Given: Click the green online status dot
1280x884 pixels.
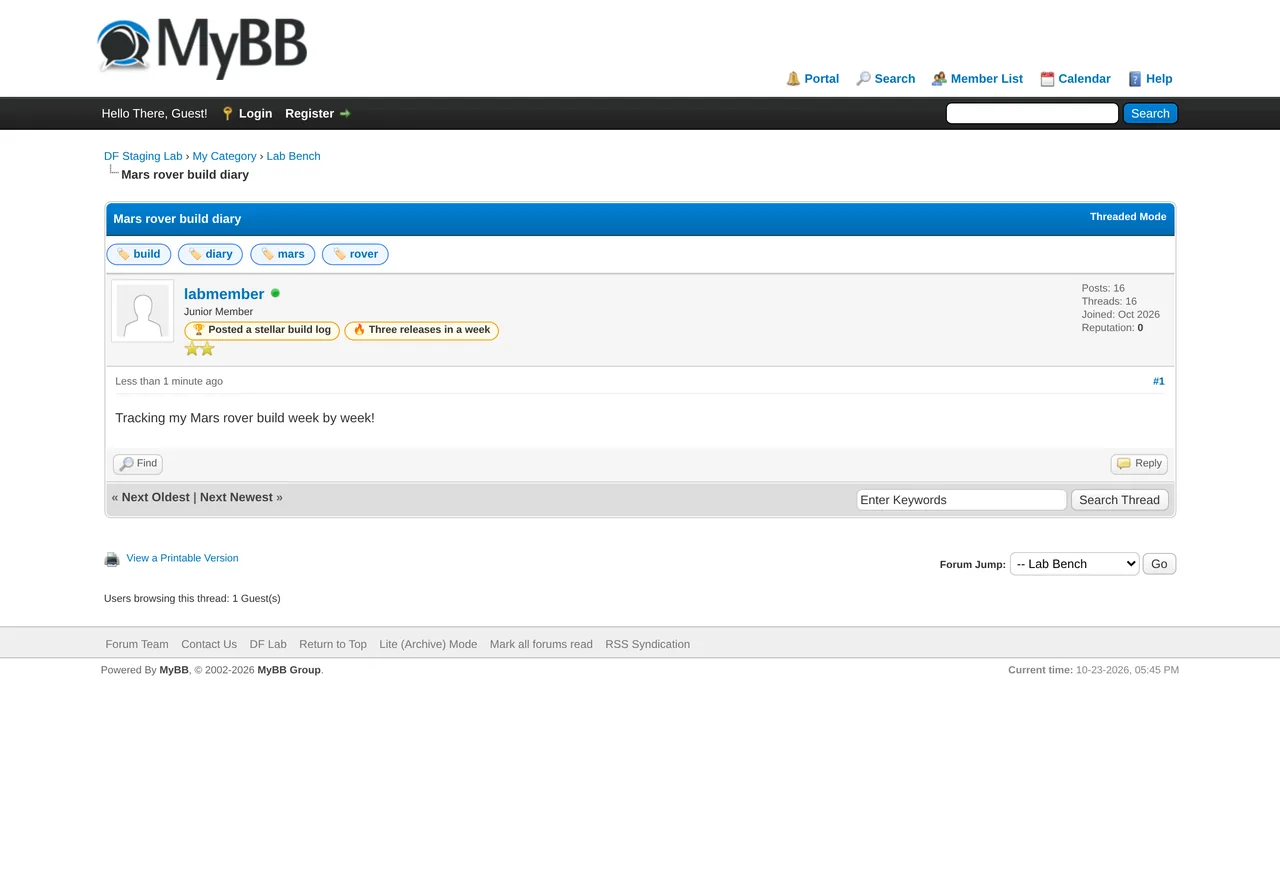Looking at the screenshot, I should tap(275, 293).
